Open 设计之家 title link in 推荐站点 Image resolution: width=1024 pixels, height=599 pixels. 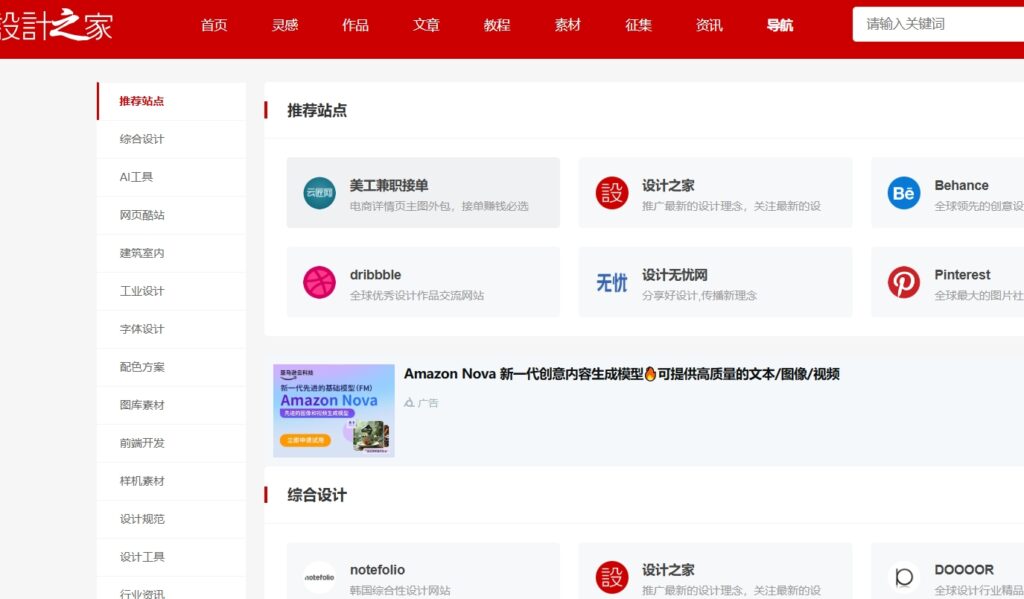pos(668,186)
